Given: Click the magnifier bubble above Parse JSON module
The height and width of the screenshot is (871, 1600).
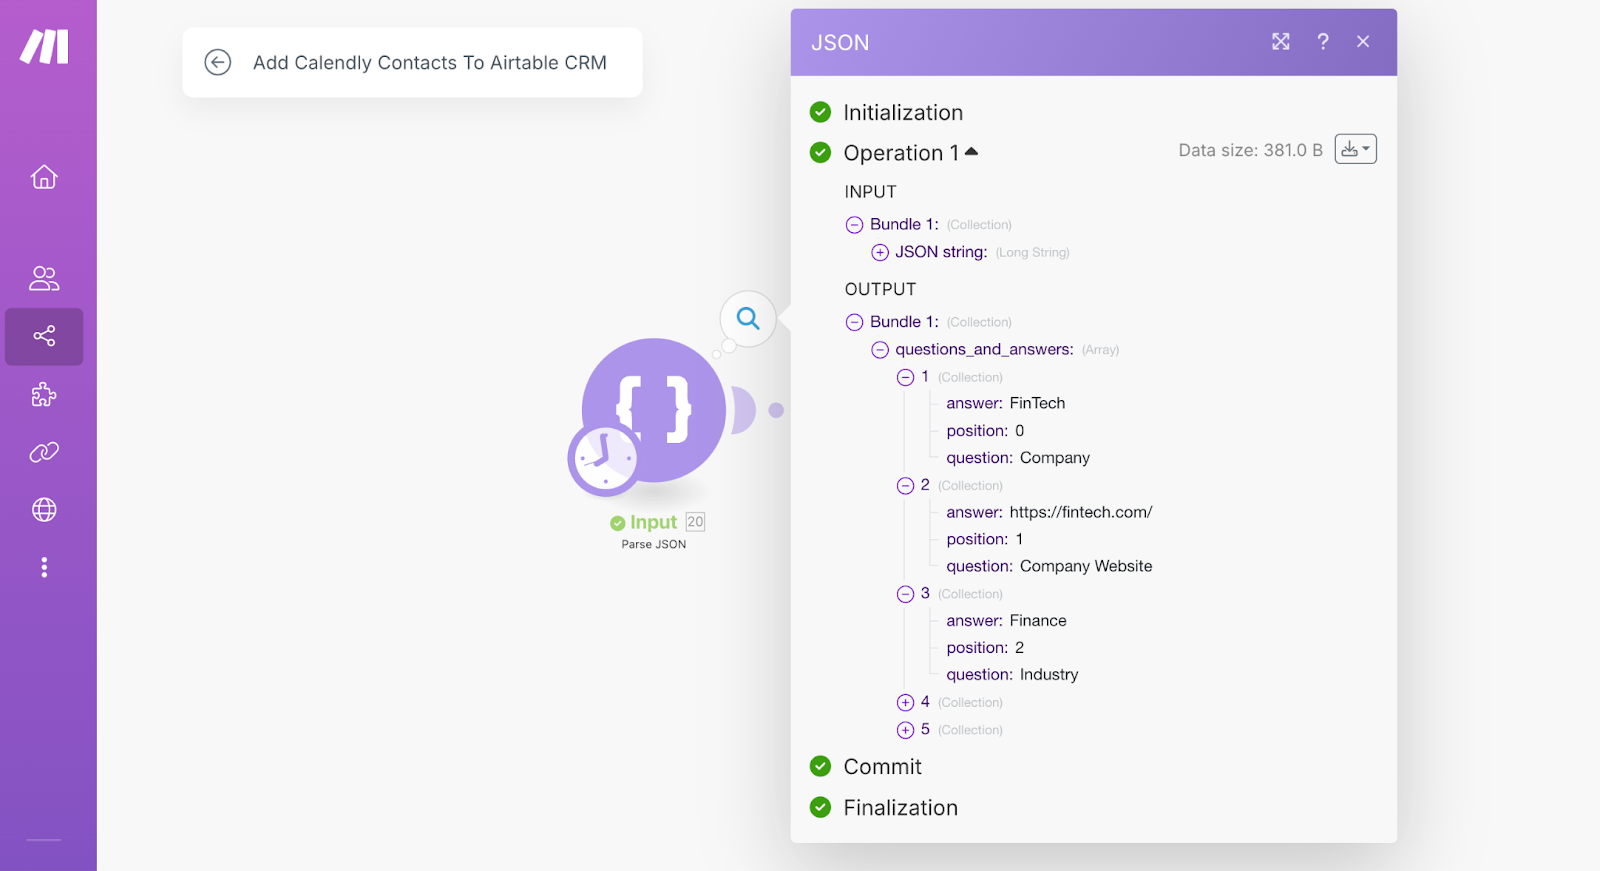Looking at the screenshot, I should [748, 319].
